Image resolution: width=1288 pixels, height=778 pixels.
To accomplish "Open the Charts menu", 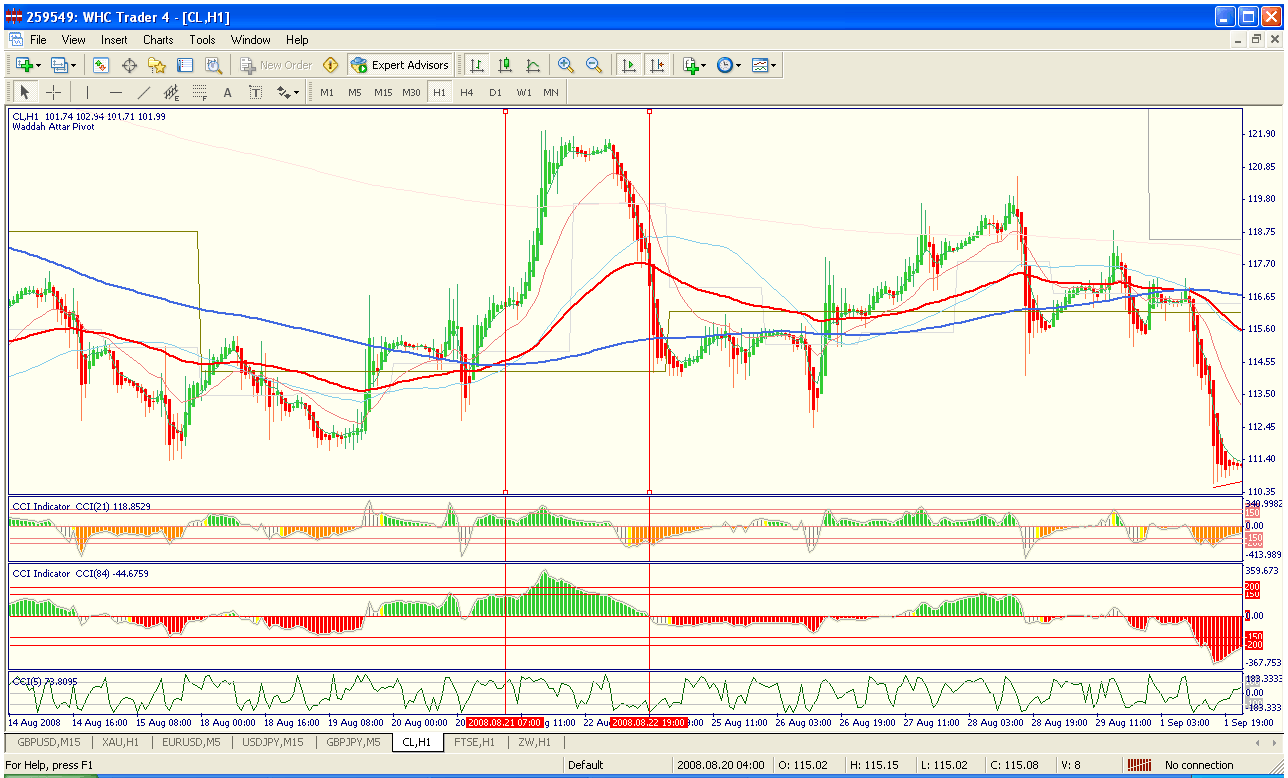I will [x=158, y=40].
